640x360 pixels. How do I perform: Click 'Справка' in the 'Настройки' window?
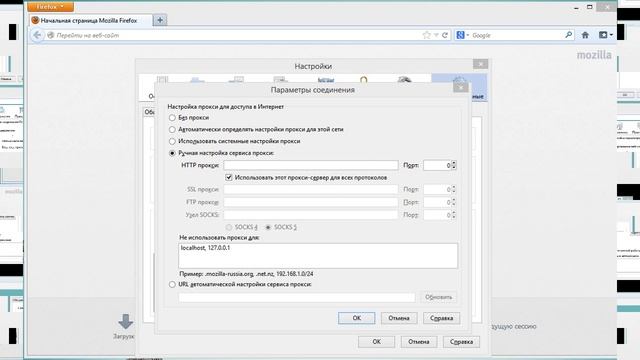click(461, 342)
